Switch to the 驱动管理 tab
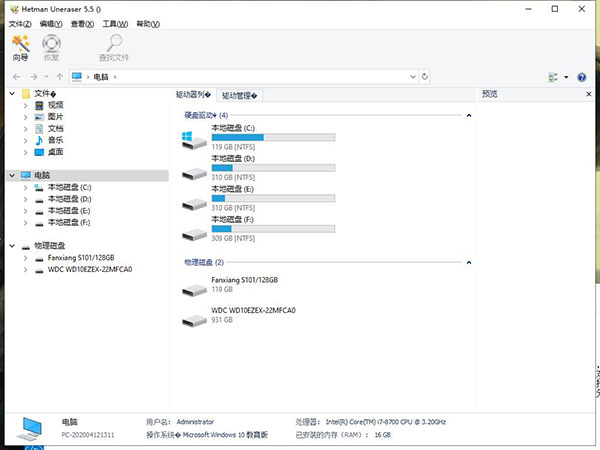 tap(240, 95)
